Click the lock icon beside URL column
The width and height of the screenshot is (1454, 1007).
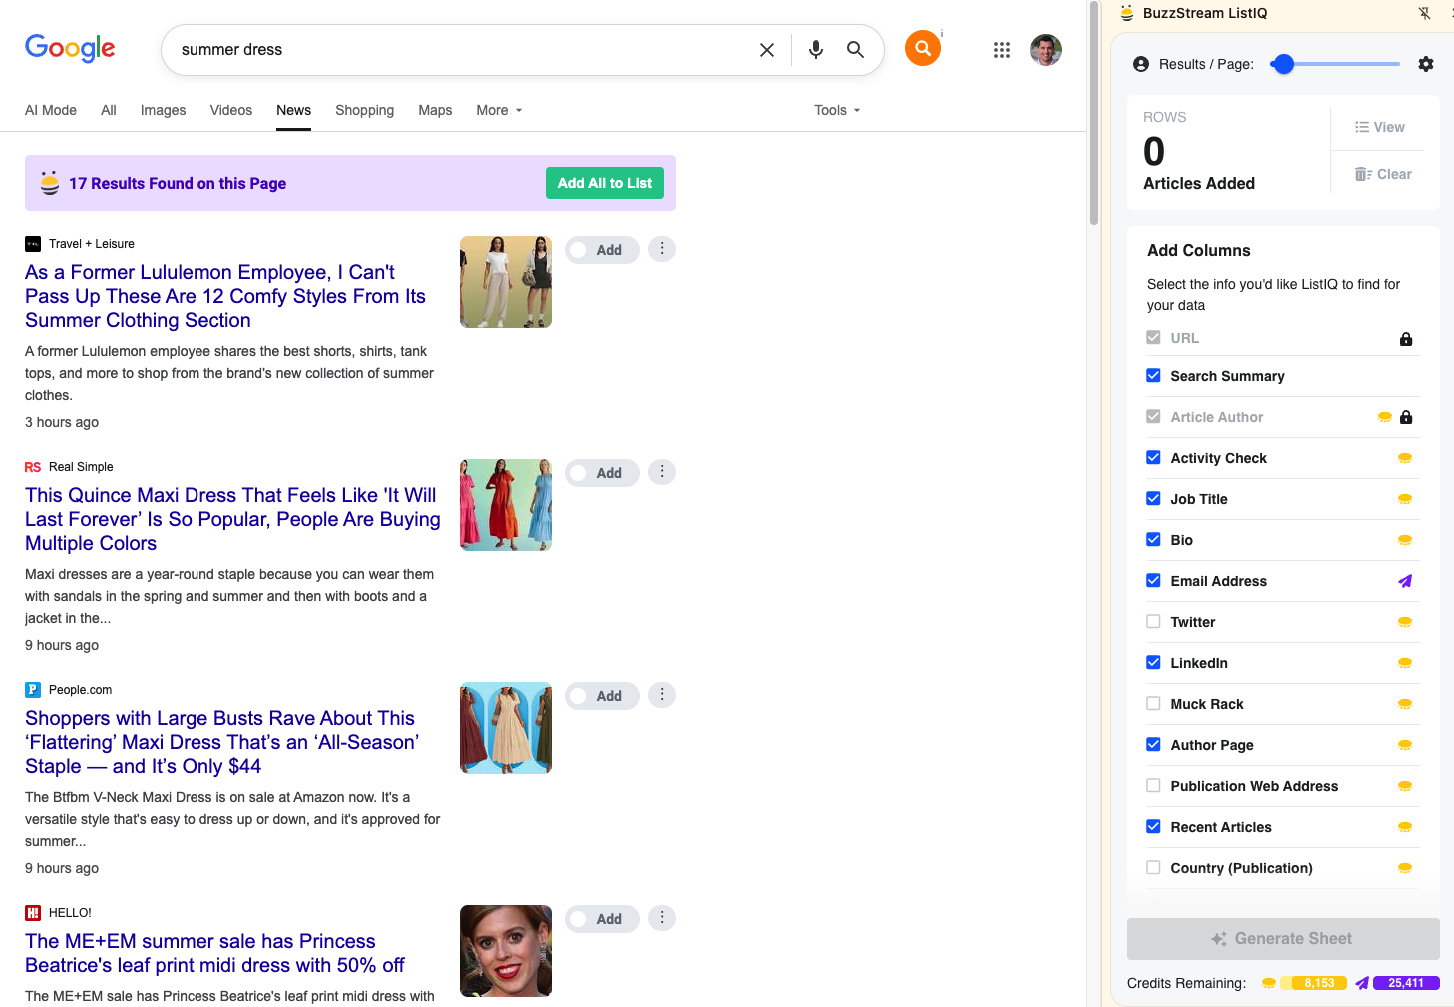coord(1406,338)
